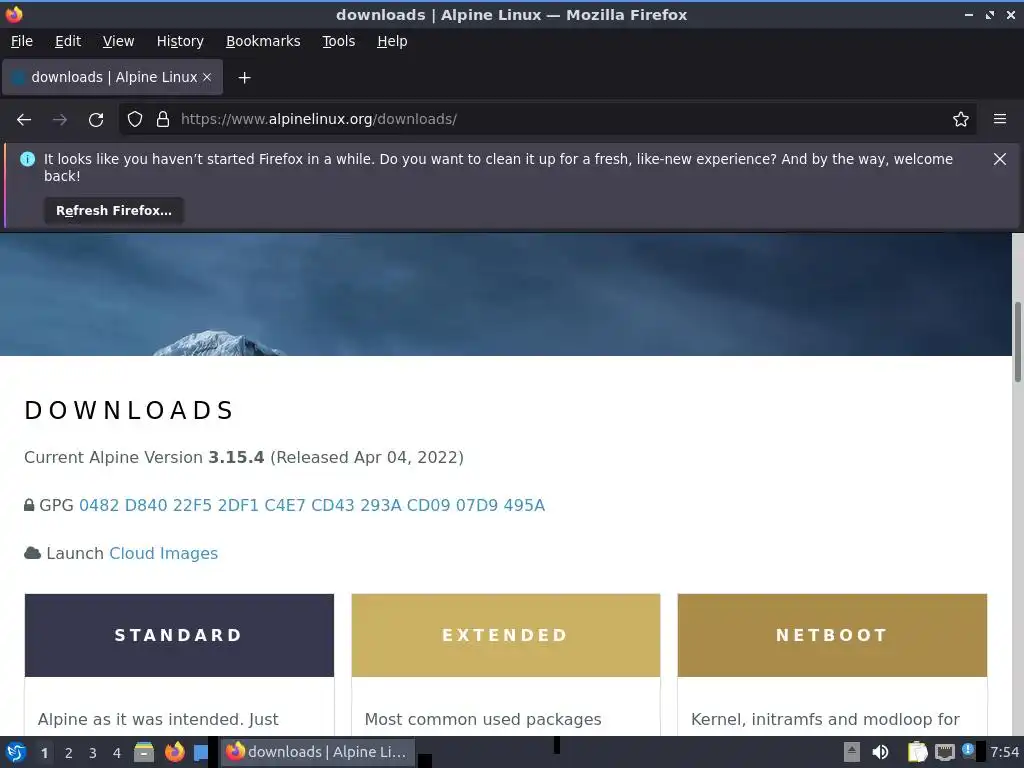Select the EXTENDED download card header
This screenshot has width=1024, height=768.
pos(505,635)
